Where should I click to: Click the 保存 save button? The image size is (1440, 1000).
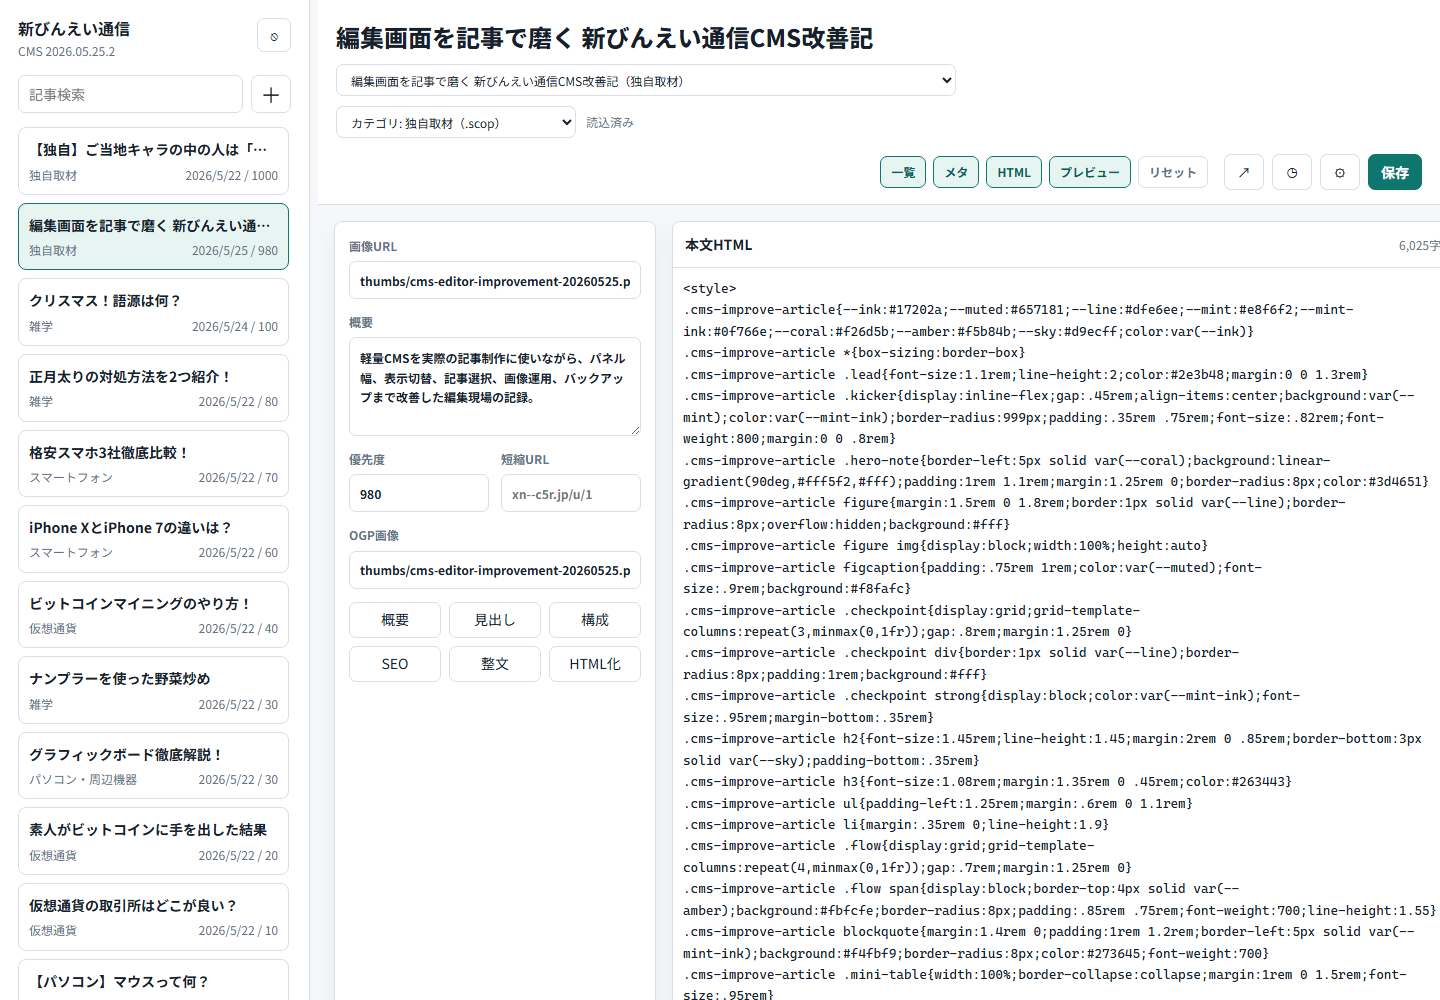click(1395, 172)
